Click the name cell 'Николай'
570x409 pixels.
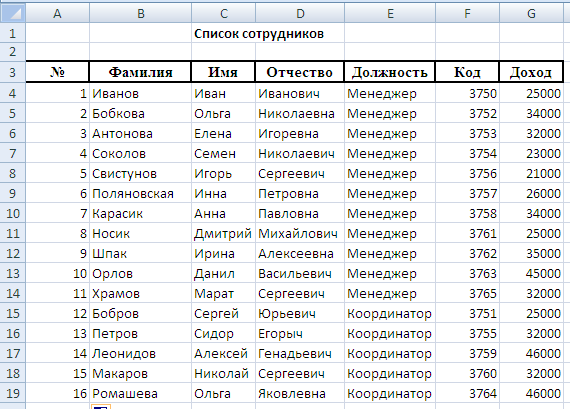click(223, 373)
